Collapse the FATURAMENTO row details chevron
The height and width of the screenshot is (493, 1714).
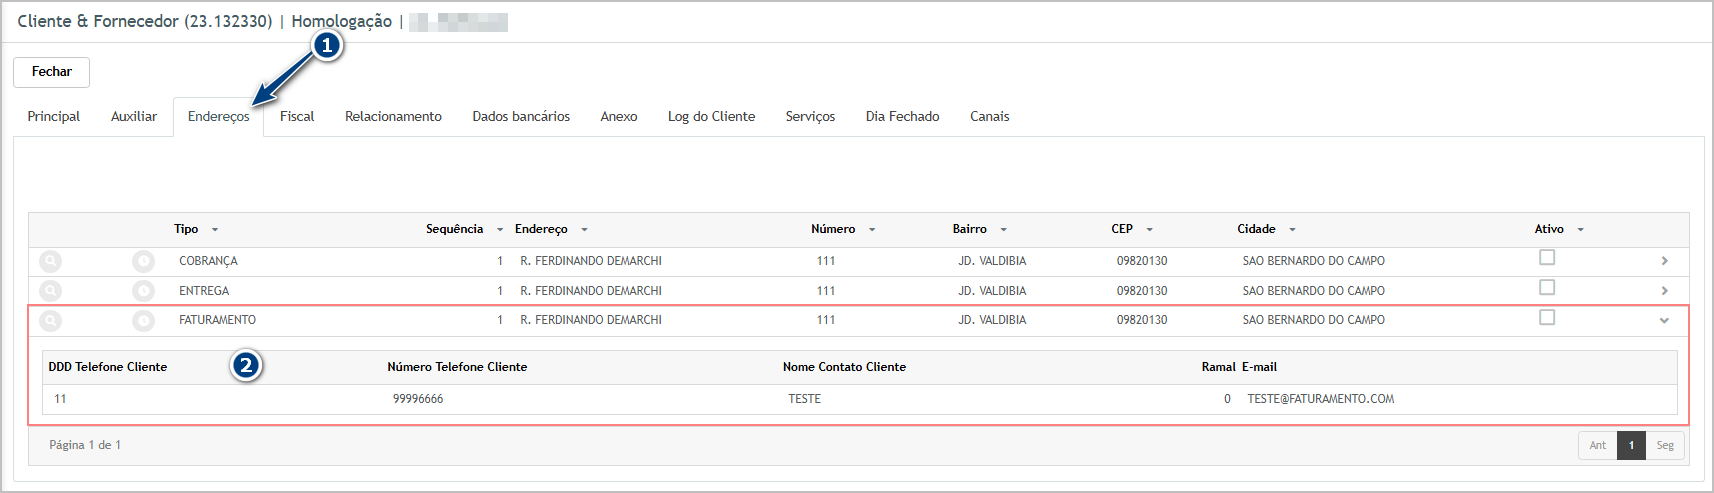[1664, 321]
